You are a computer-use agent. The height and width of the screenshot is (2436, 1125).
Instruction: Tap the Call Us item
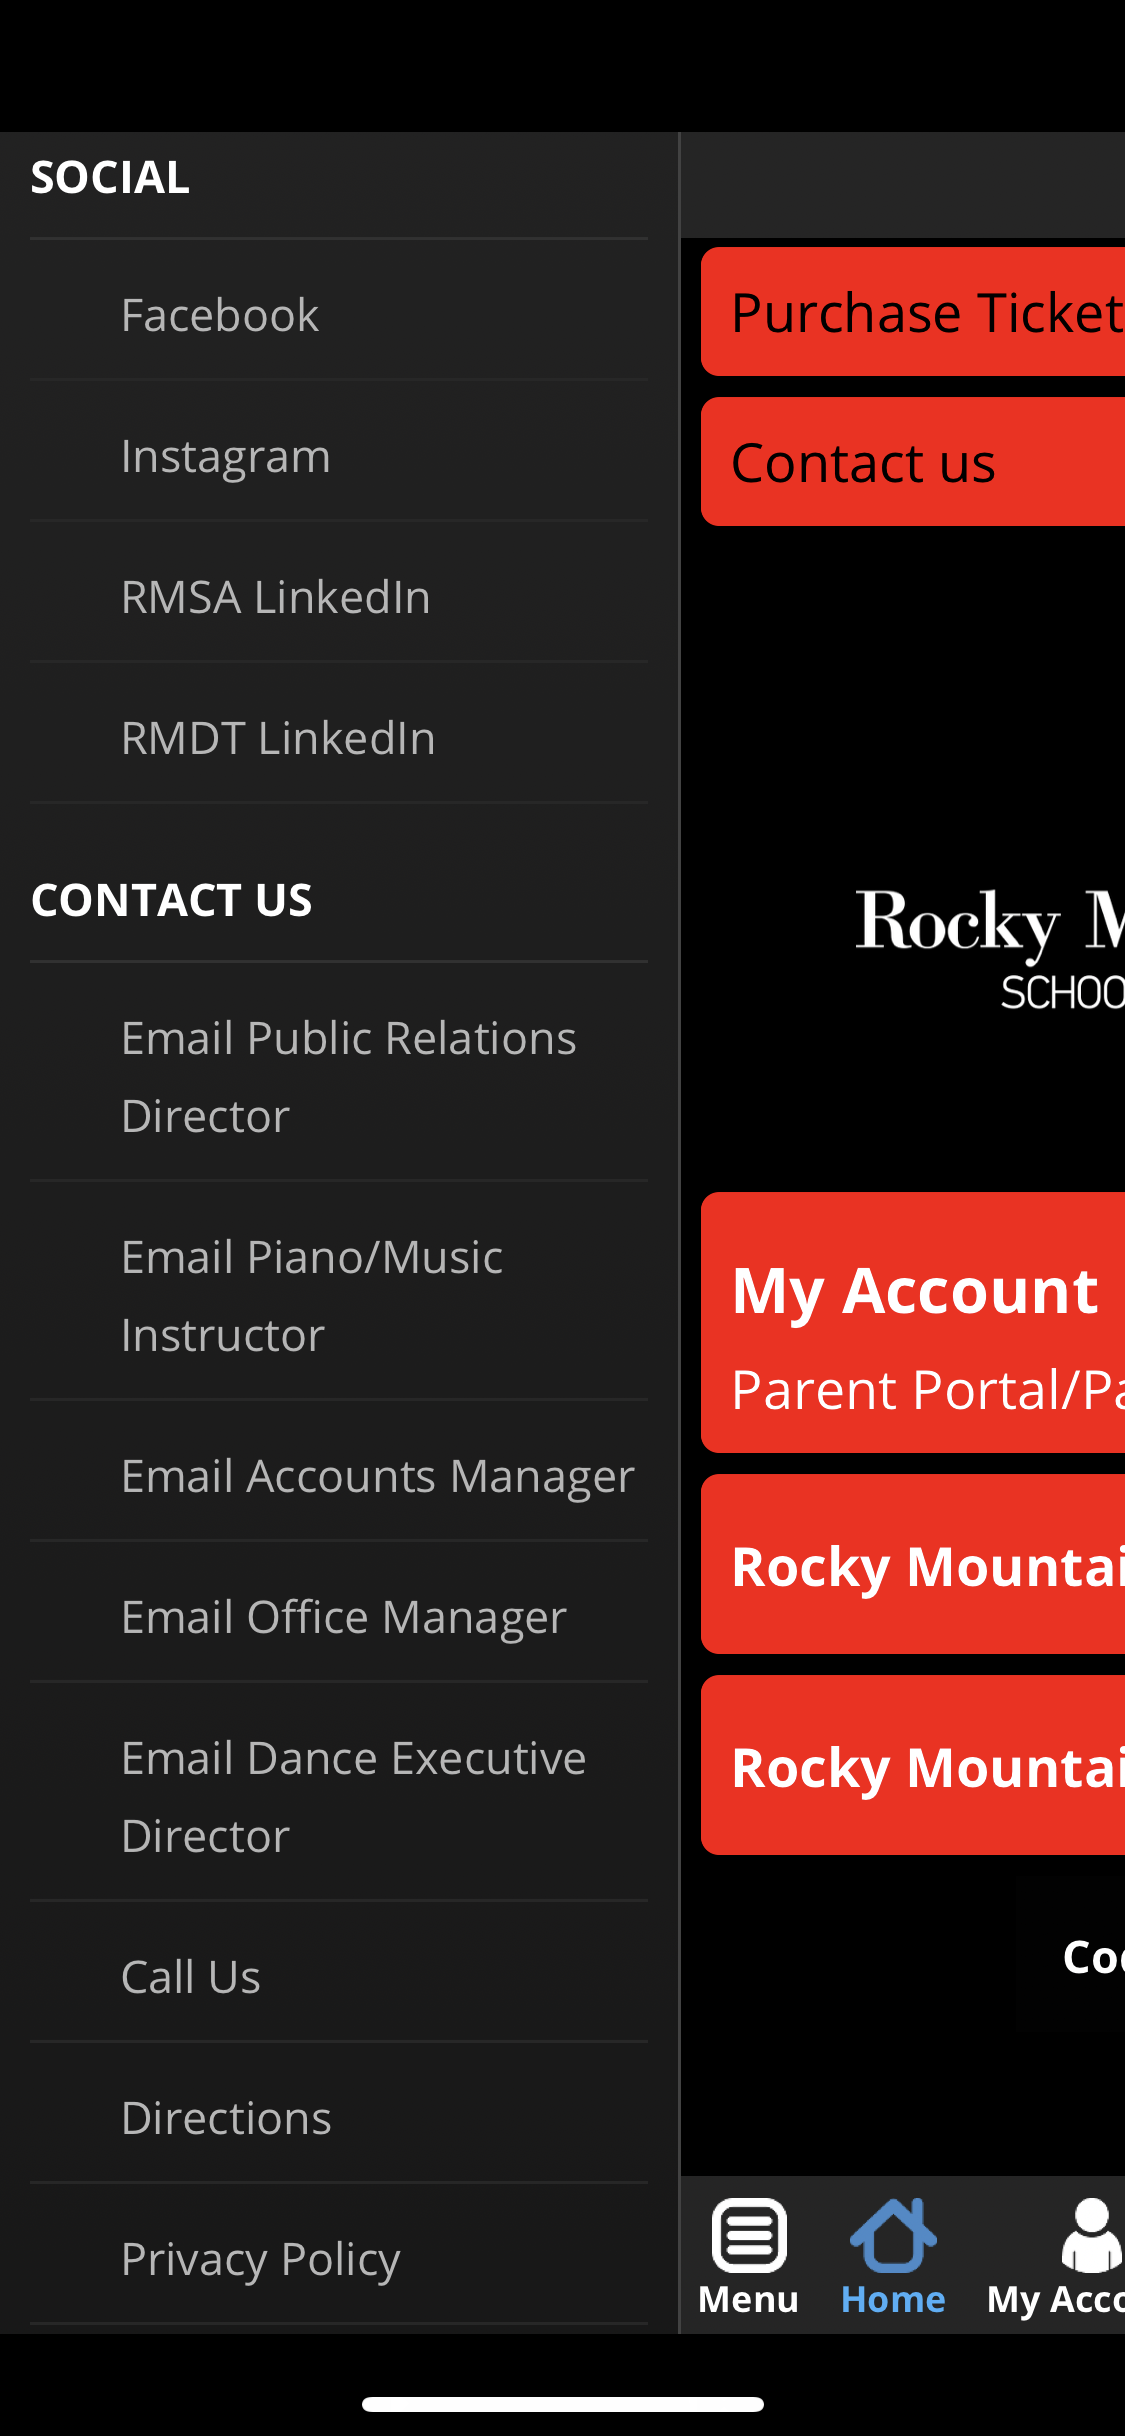pos(339,1977)
